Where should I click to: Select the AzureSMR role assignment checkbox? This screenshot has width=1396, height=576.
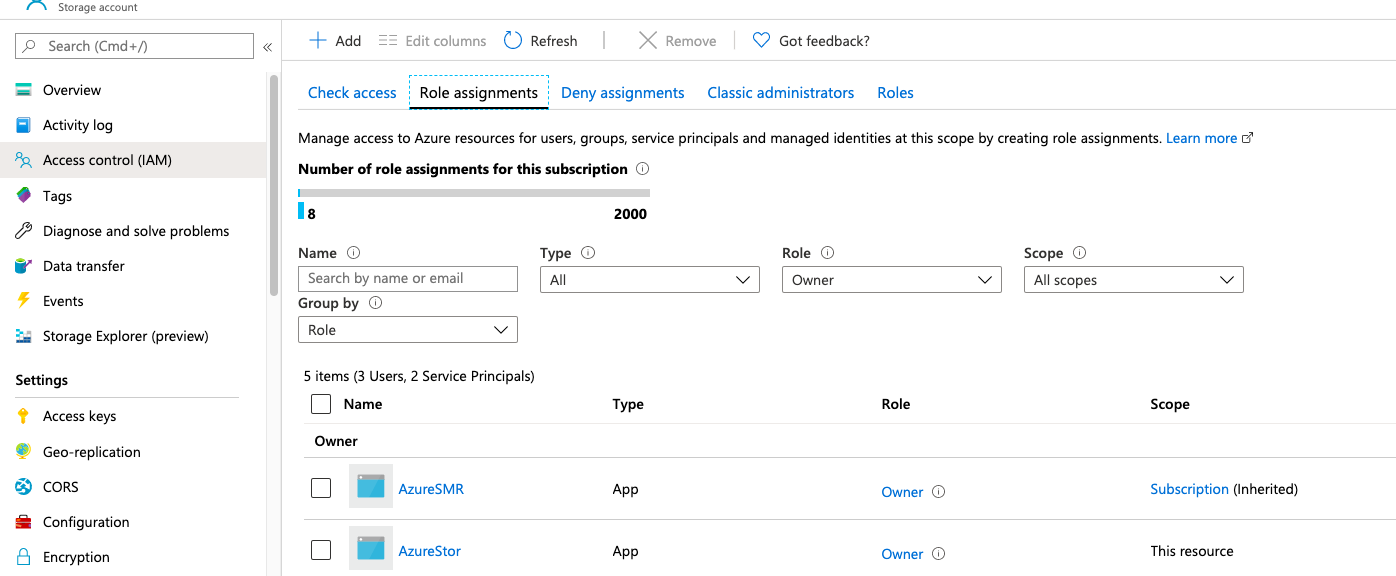[x=320, y=488]
